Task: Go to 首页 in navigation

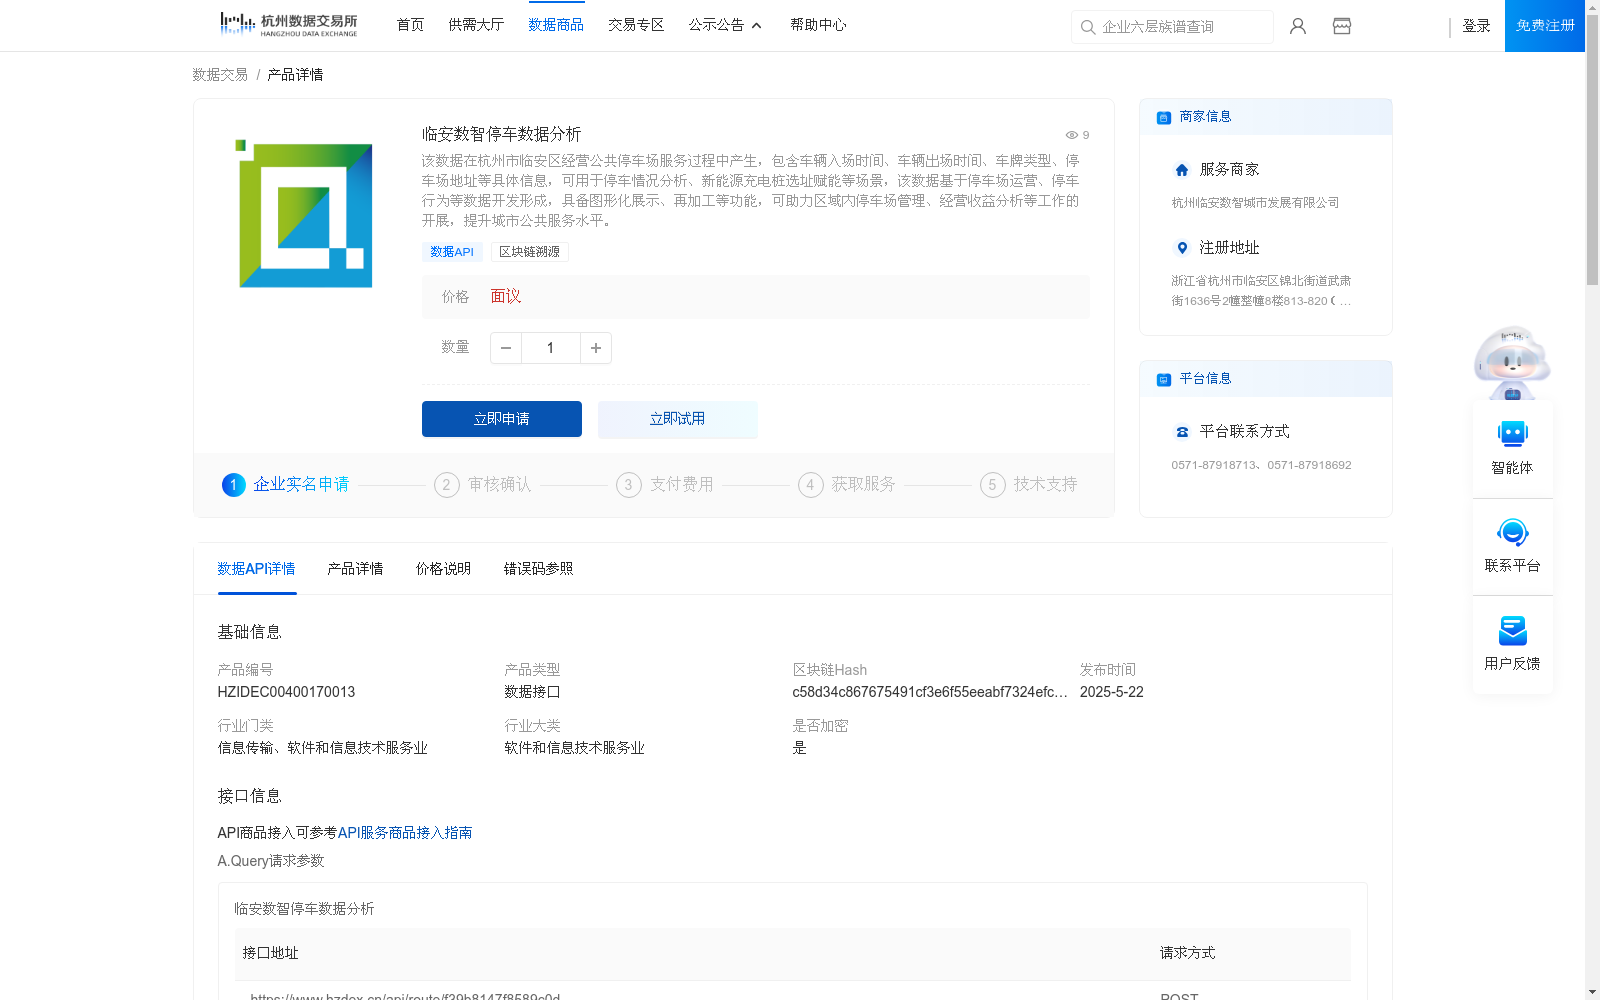Action: coord(410,25)
